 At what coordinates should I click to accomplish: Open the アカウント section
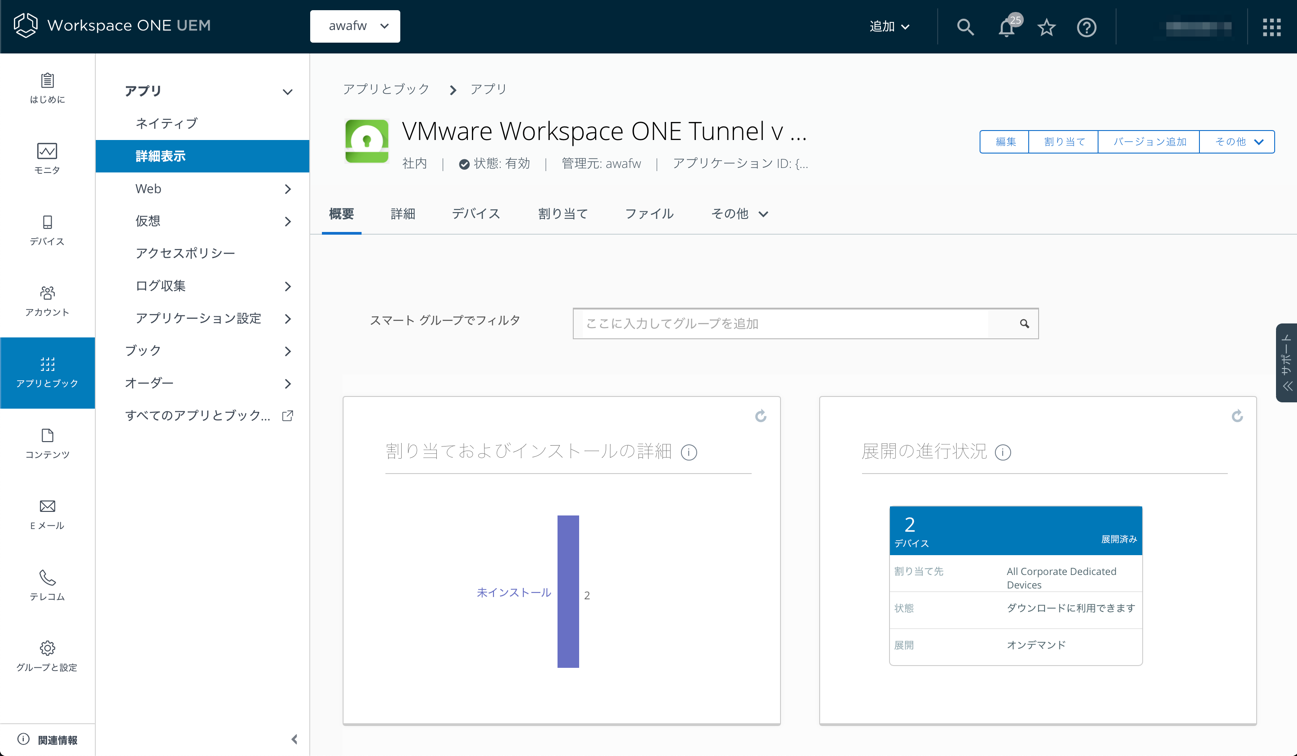coord(47,301)
